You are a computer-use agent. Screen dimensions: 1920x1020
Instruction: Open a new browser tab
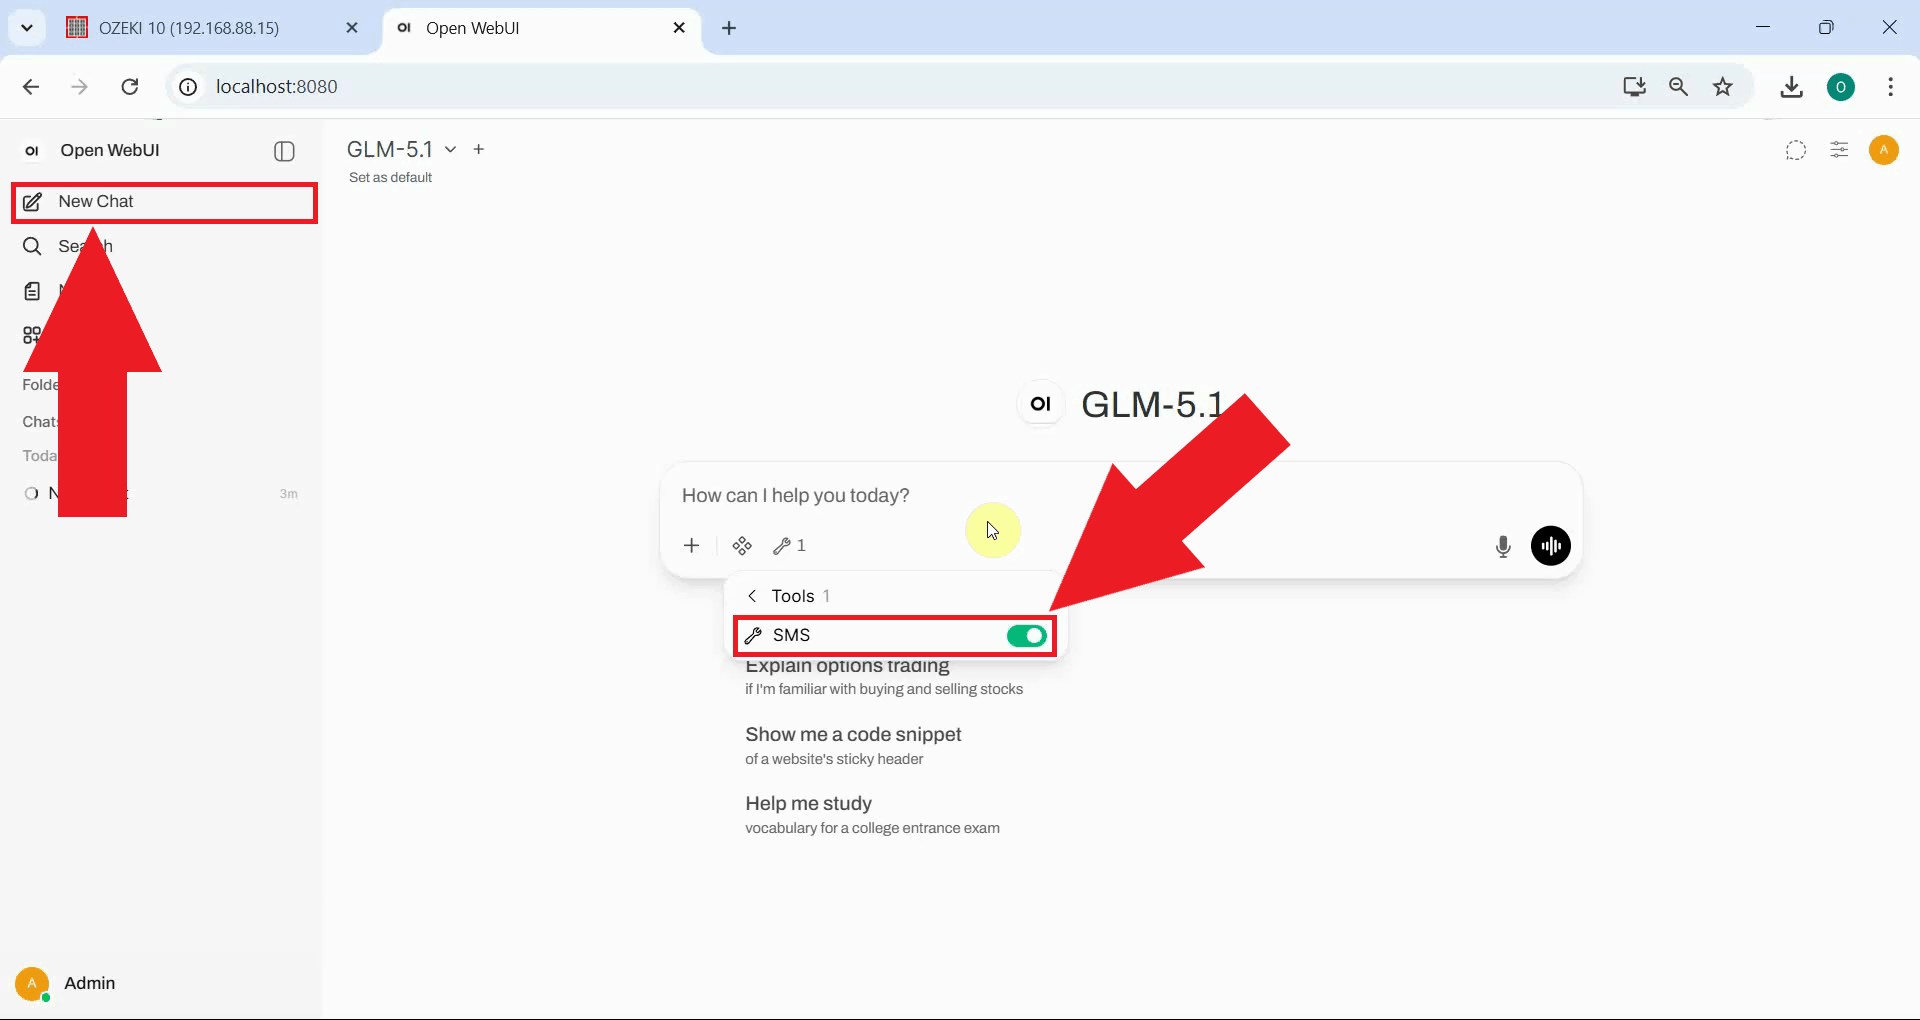point(729,28)
